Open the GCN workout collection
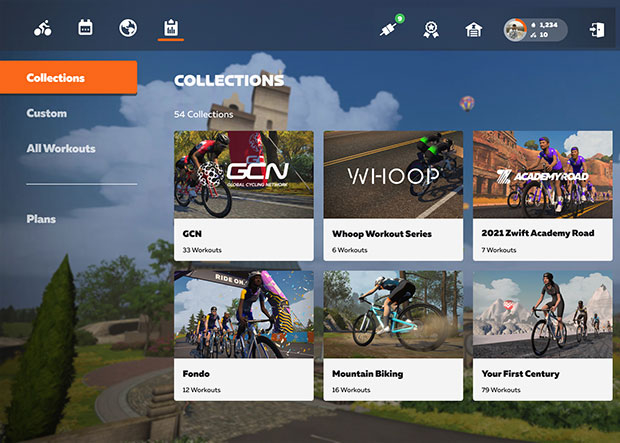The width and height of the screenshot is (620, 443). coord(243,195)
